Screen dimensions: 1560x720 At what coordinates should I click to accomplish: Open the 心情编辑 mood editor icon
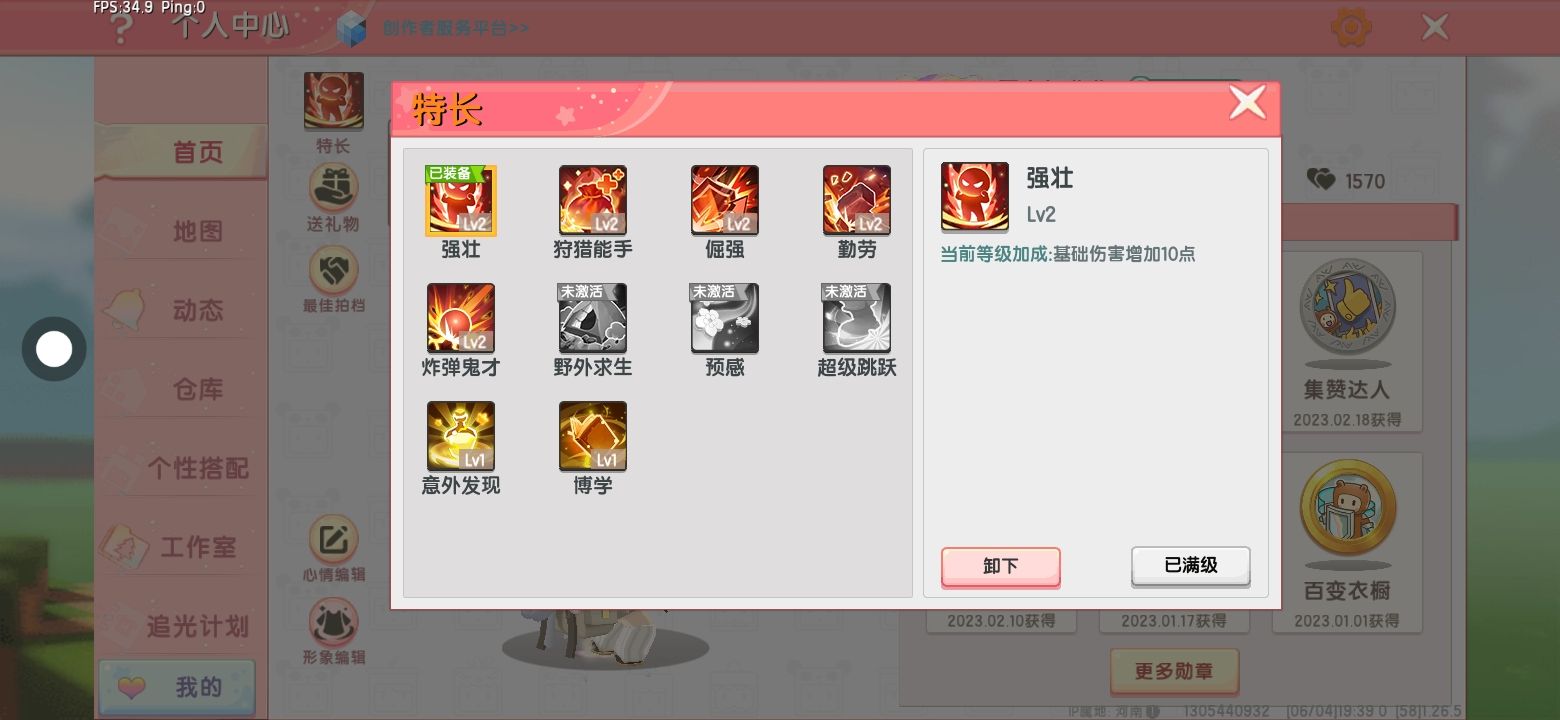tap(333, 549)
